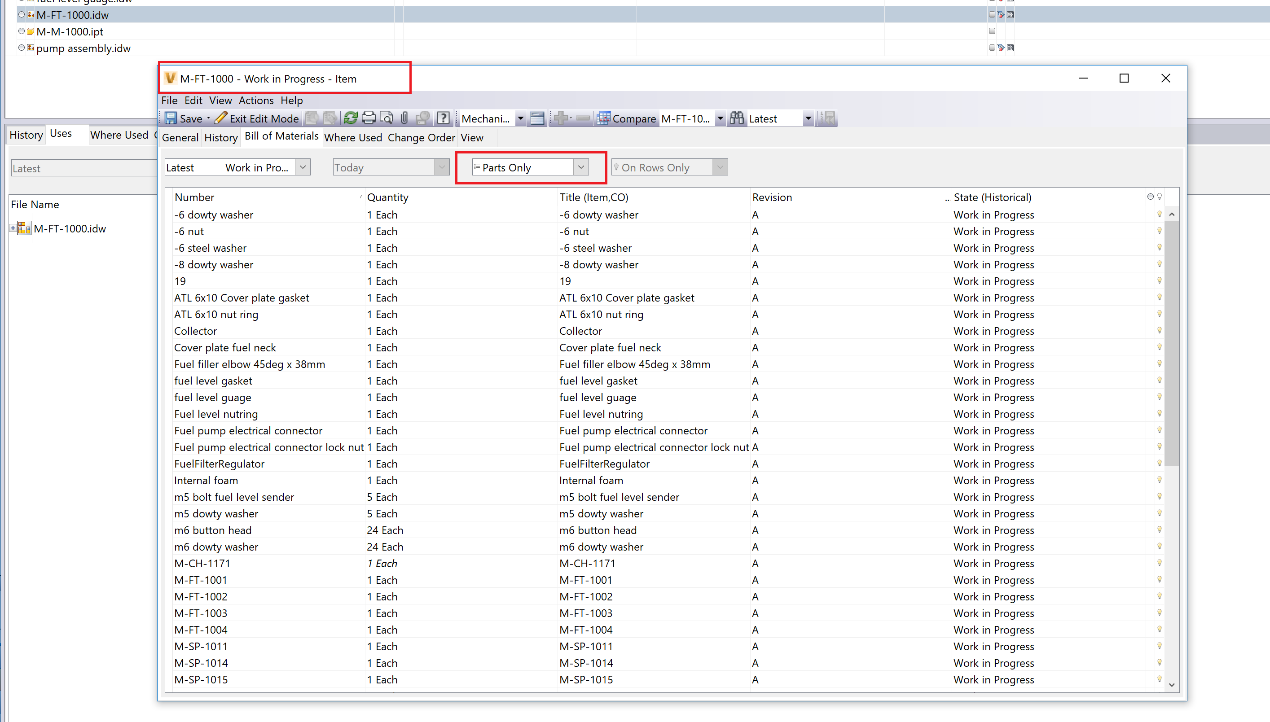Click the Exit Edit Mode pencil button
This screenshot has height=722, width=1270.
(257, 118)
